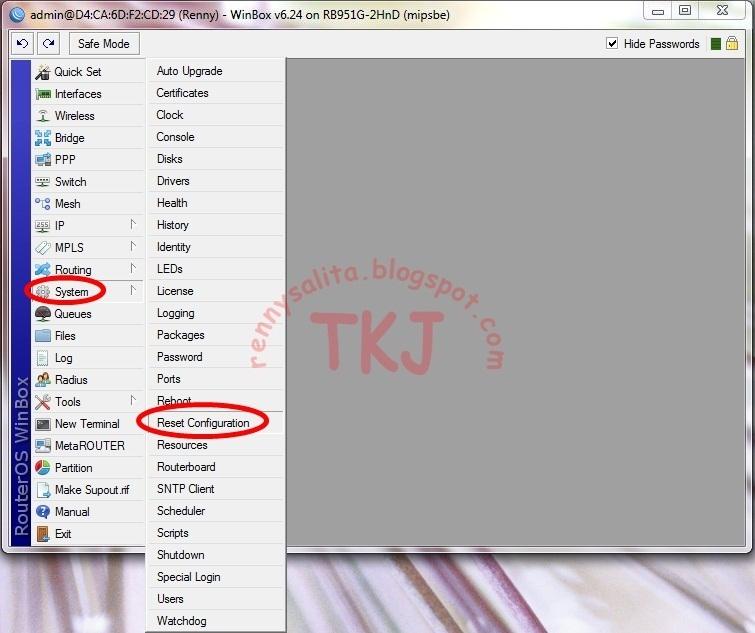Click the WinBox title bar logo
This screenshot has width=755, height=633.
pos(17,14)
